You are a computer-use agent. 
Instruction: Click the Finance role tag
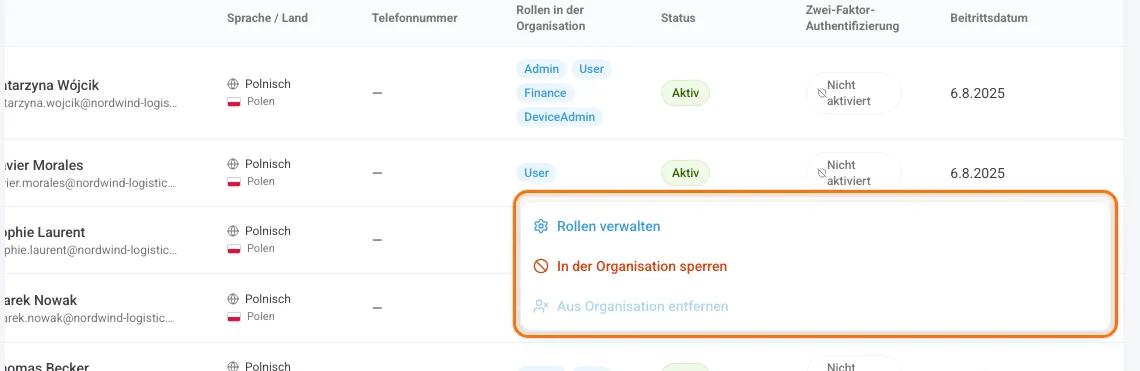click(x=545, y=93)
